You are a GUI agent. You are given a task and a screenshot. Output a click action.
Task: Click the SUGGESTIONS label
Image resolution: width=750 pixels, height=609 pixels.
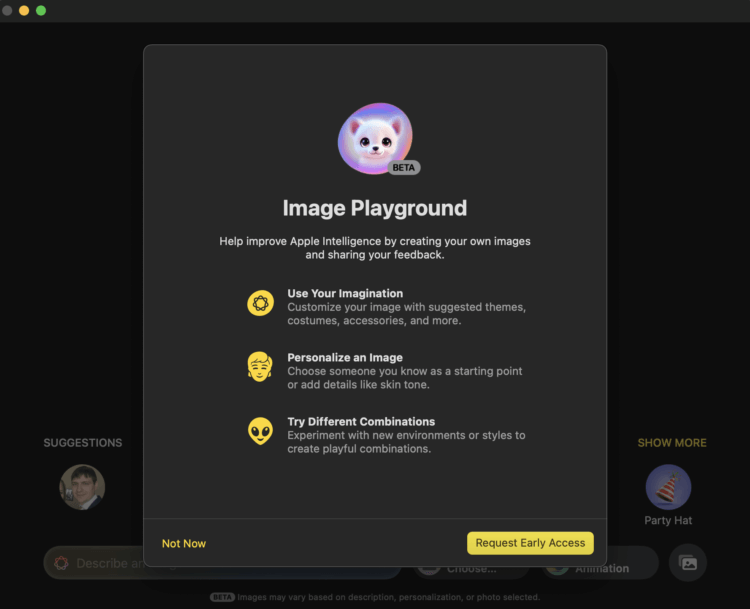83,443
